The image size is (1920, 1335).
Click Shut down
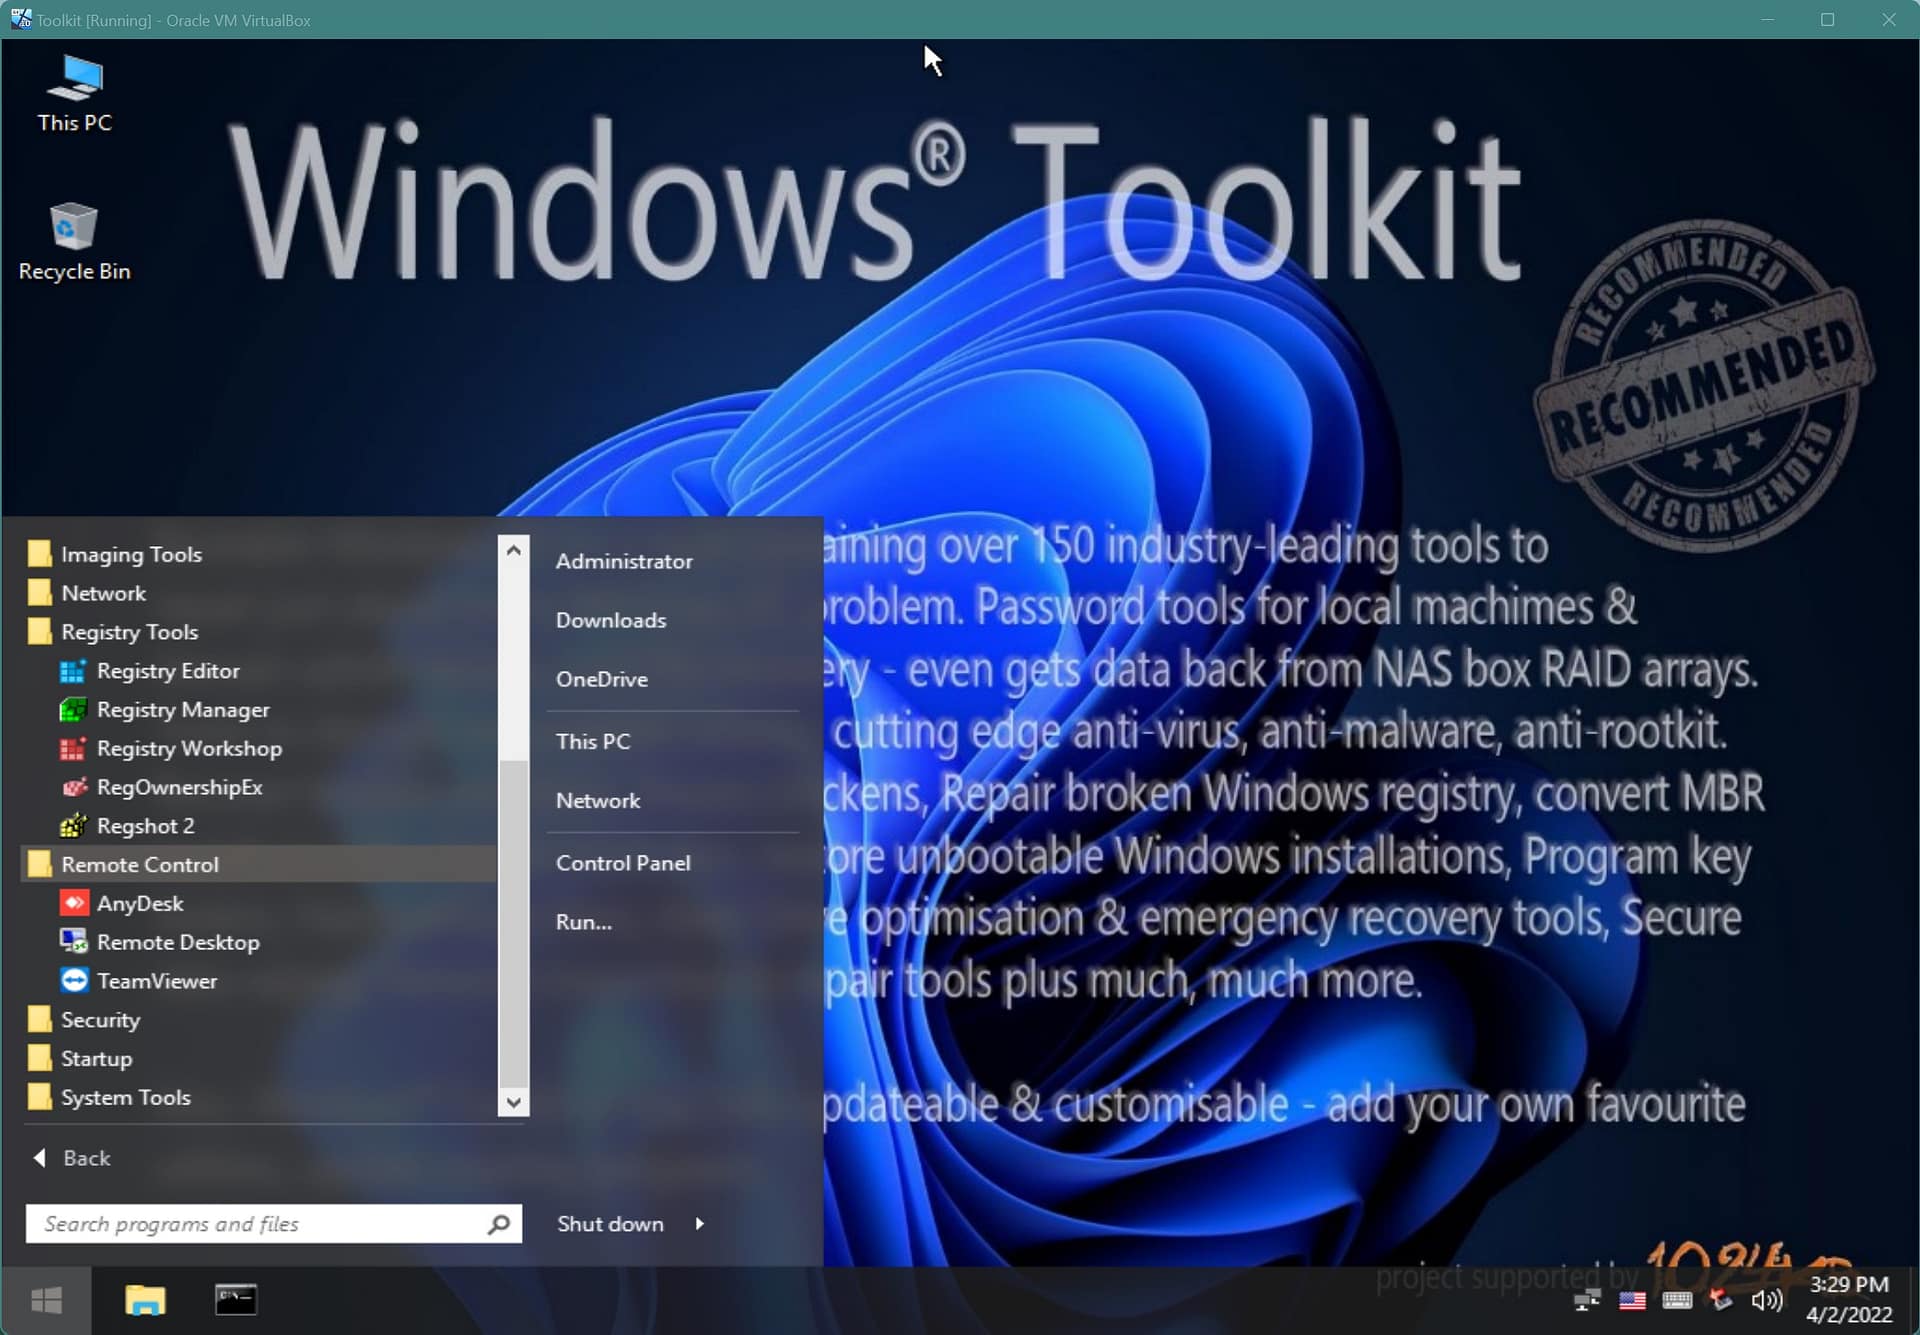609,1223
